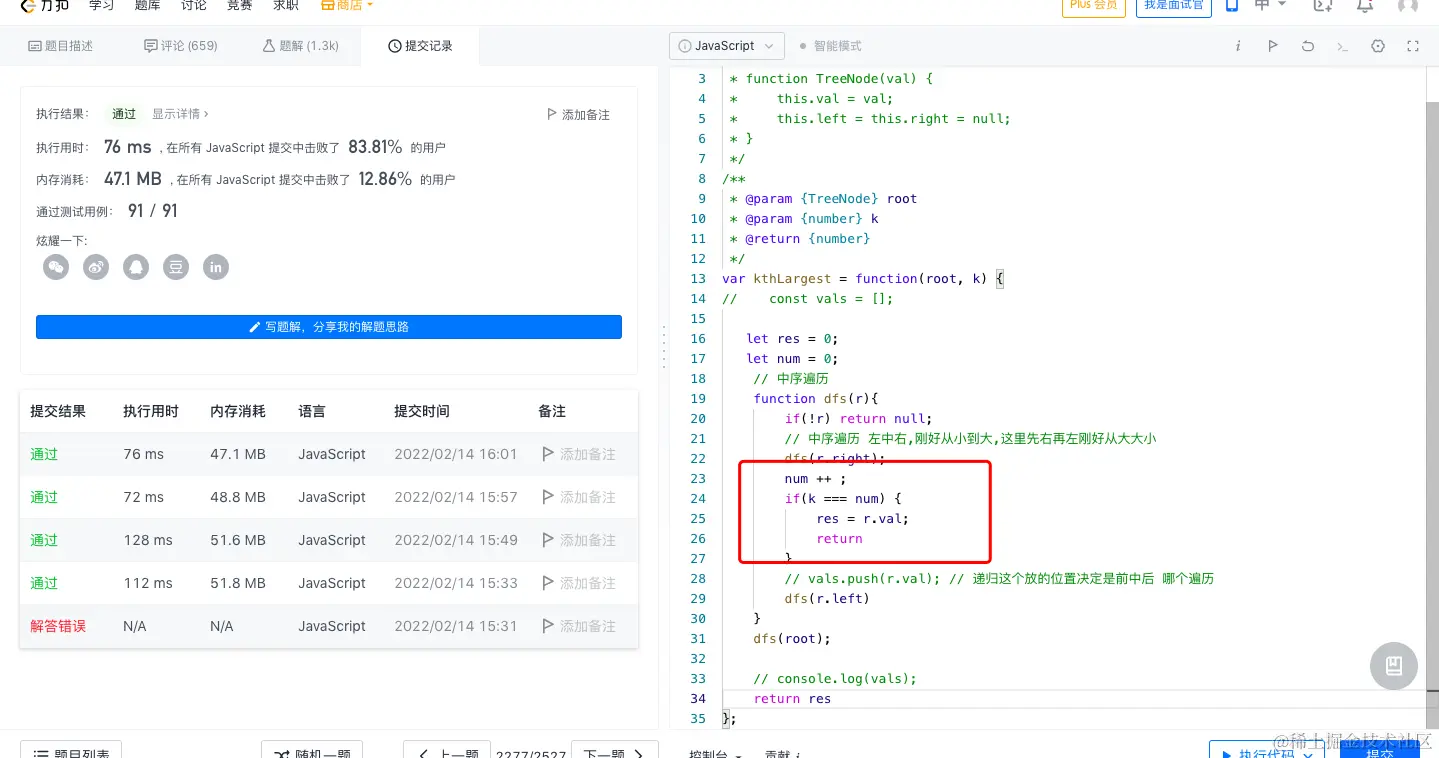Click the 执行用时 column header
1439x758 pixels.
coord(151,411)
